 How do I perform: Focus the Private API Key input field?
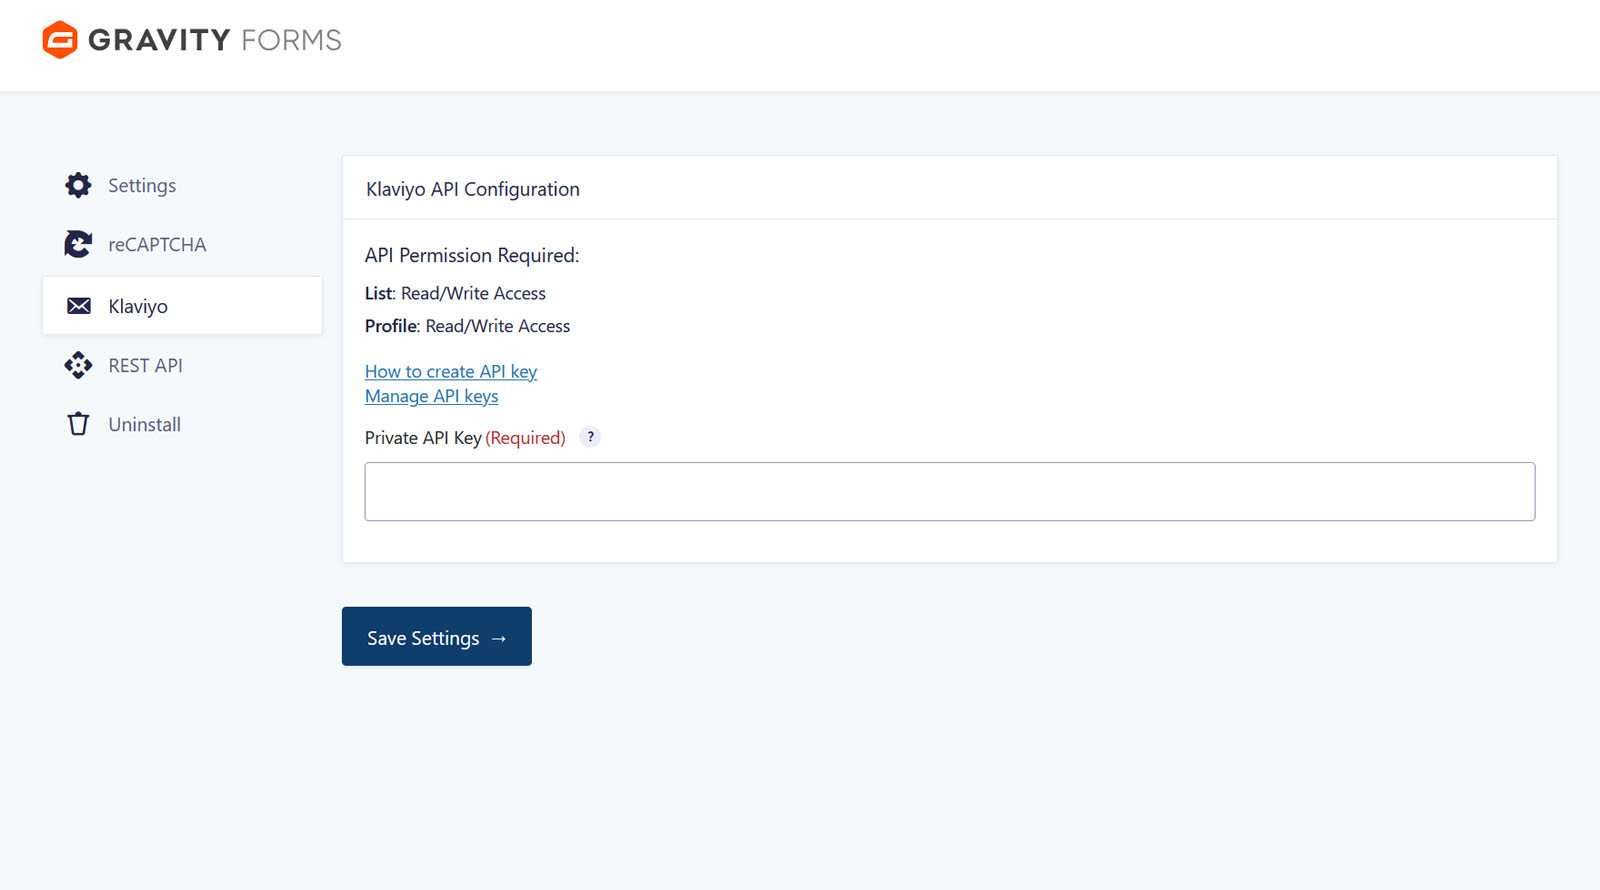coord(950,491)
